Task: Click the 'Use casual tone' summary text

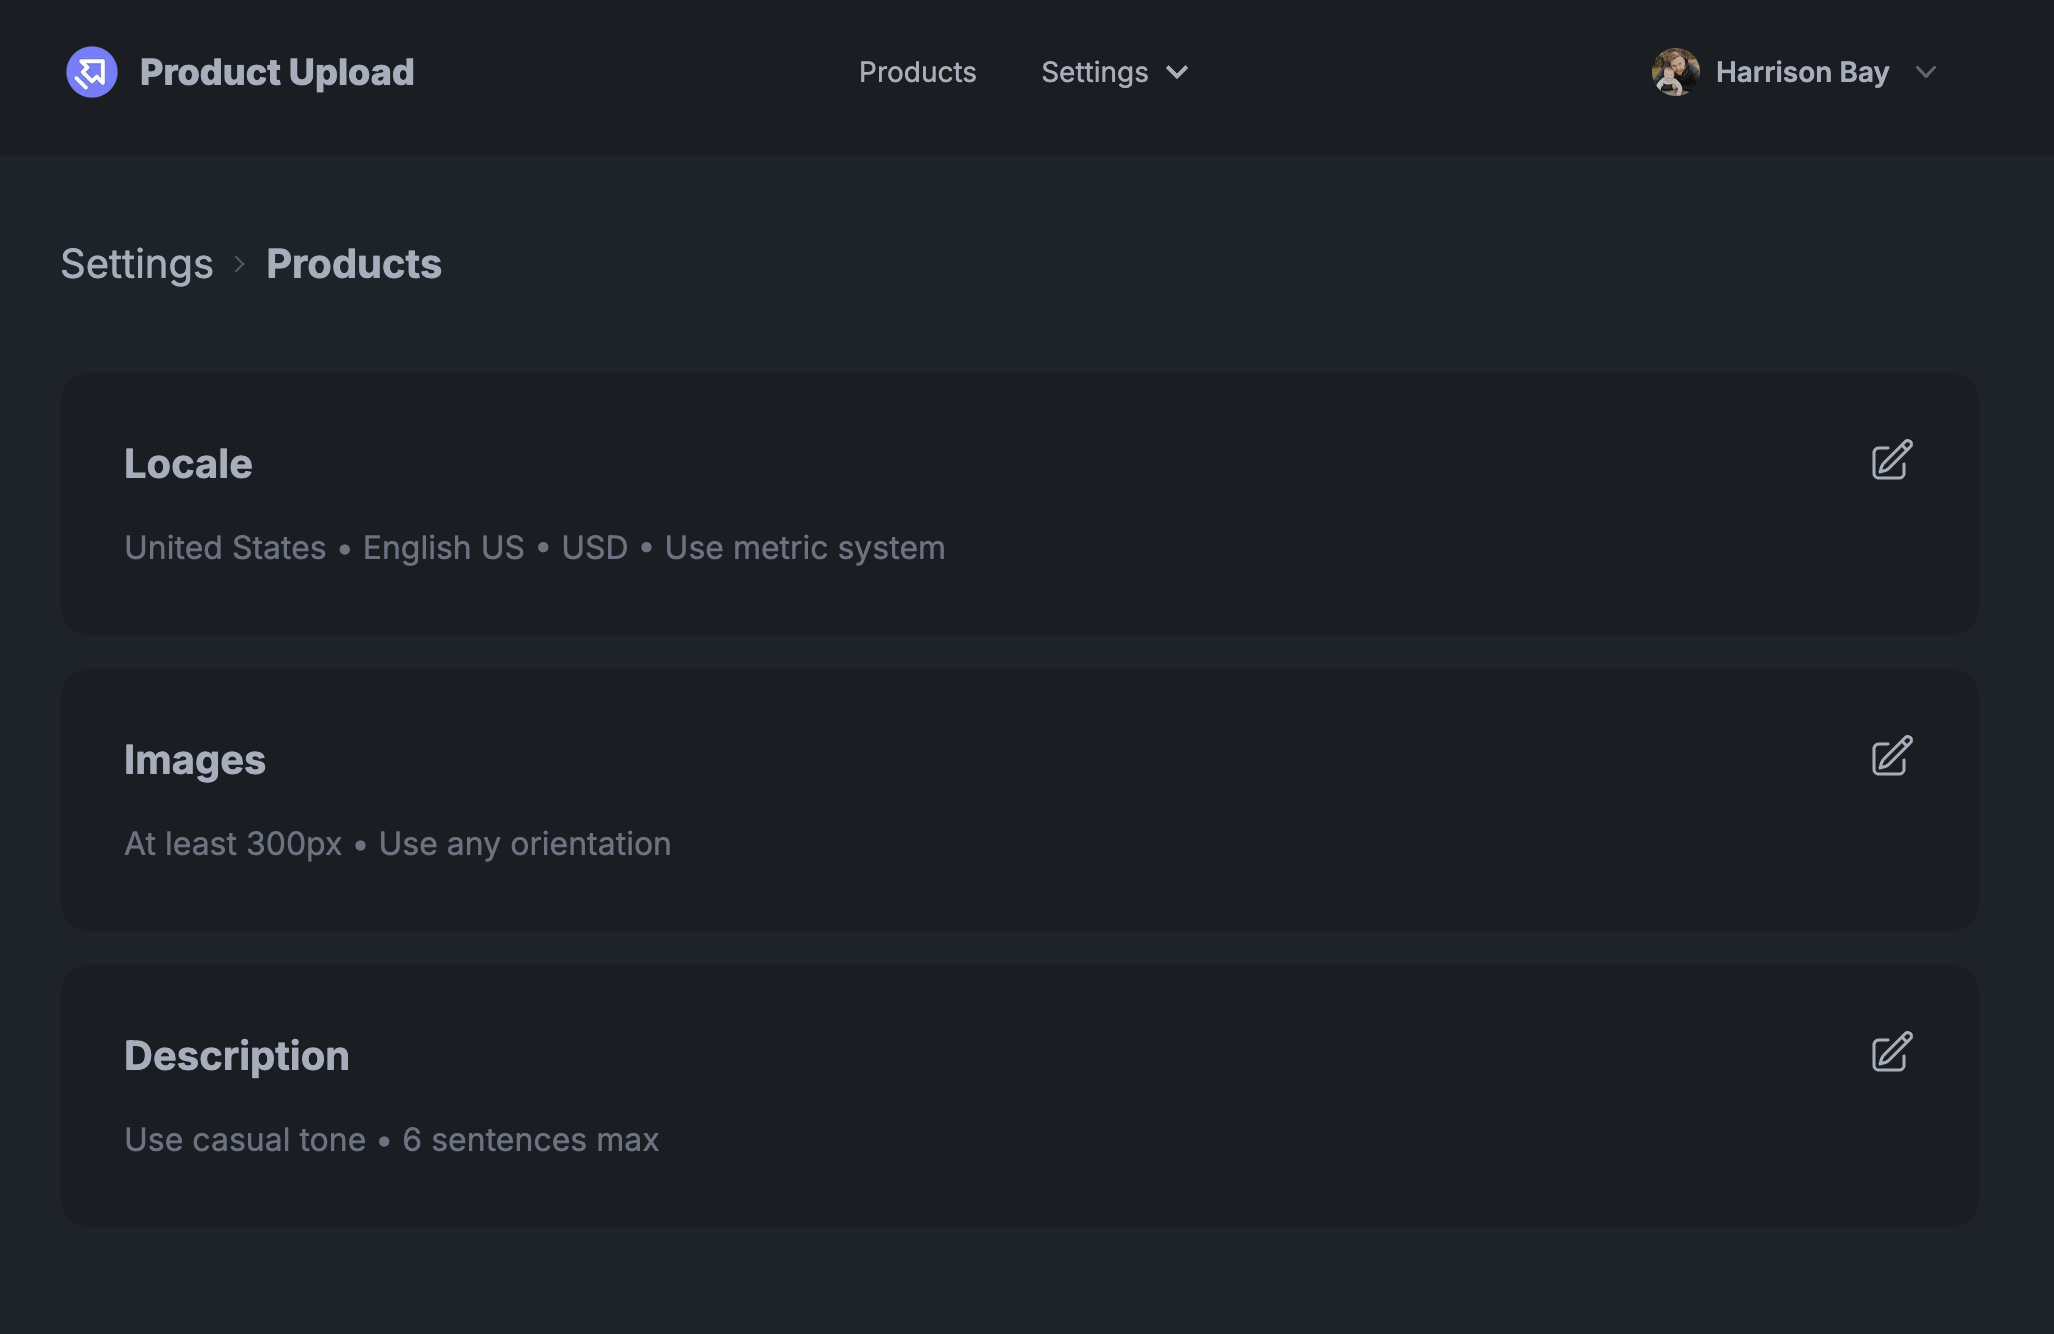Action: (245, 1140)
